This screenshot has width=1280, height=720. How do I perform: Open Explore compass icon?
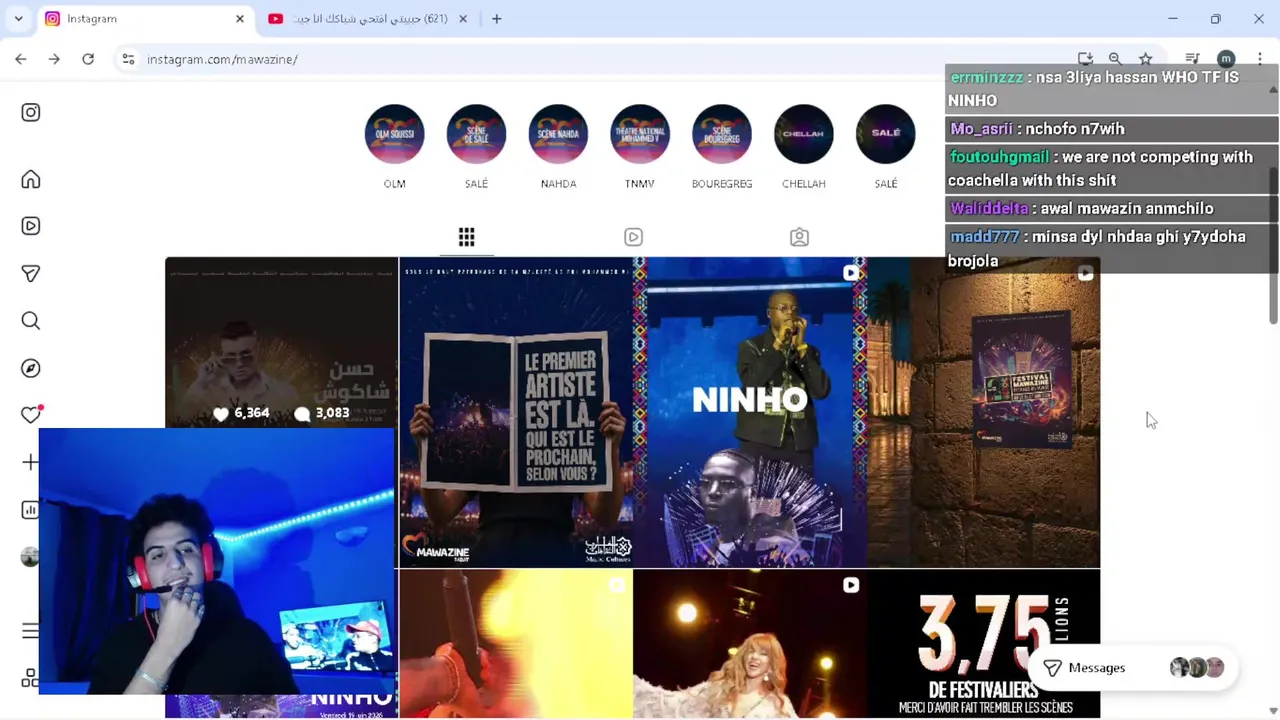[x=31, y=368]
